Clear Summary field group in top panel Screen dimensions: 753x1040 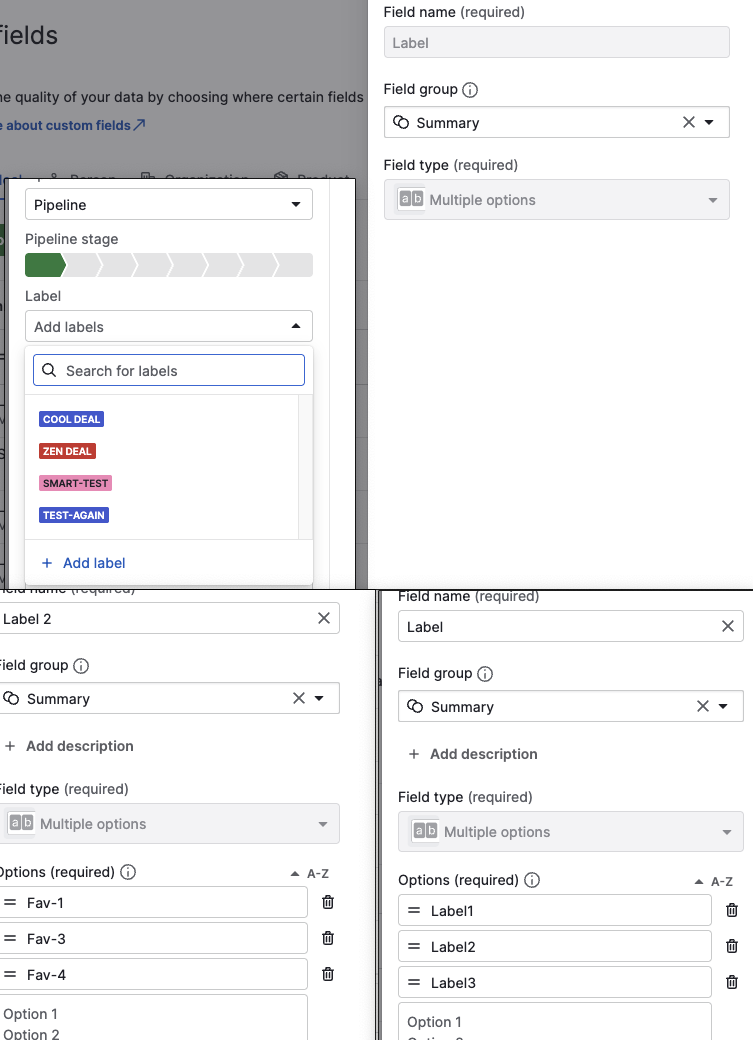[x=689, y=122]
